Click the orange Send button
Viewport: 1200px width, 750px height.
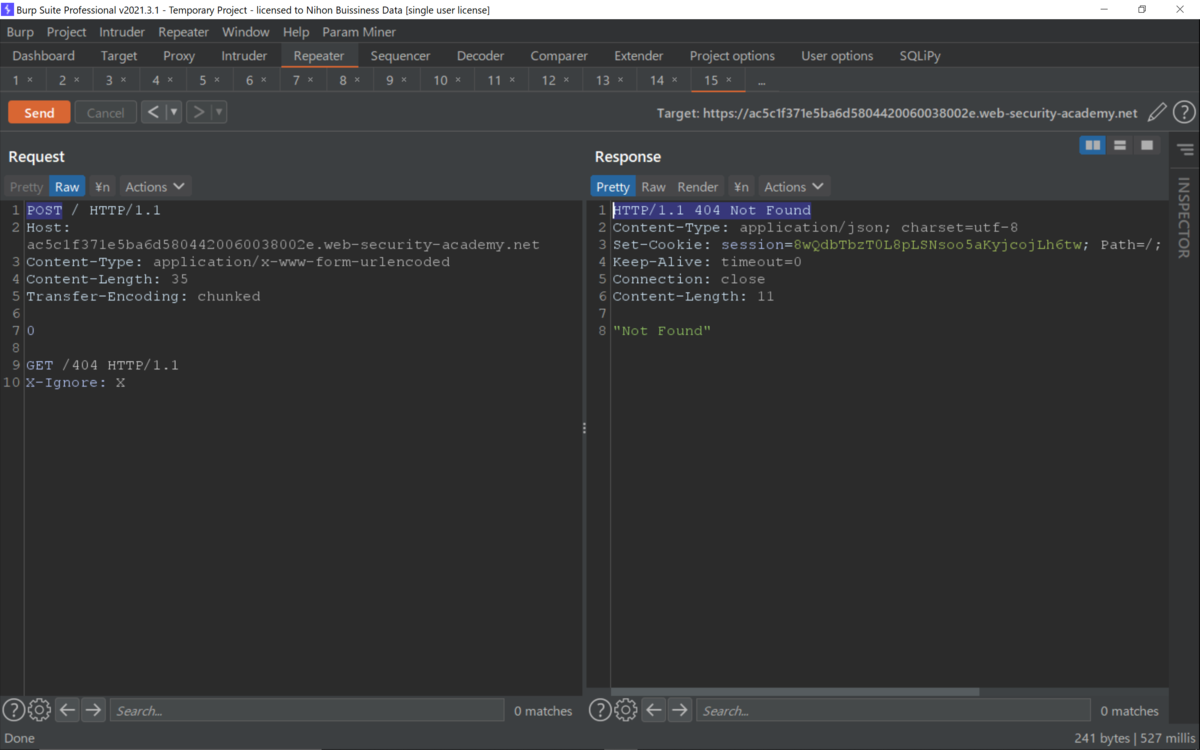pyautogui.click(x=39, y=113)
